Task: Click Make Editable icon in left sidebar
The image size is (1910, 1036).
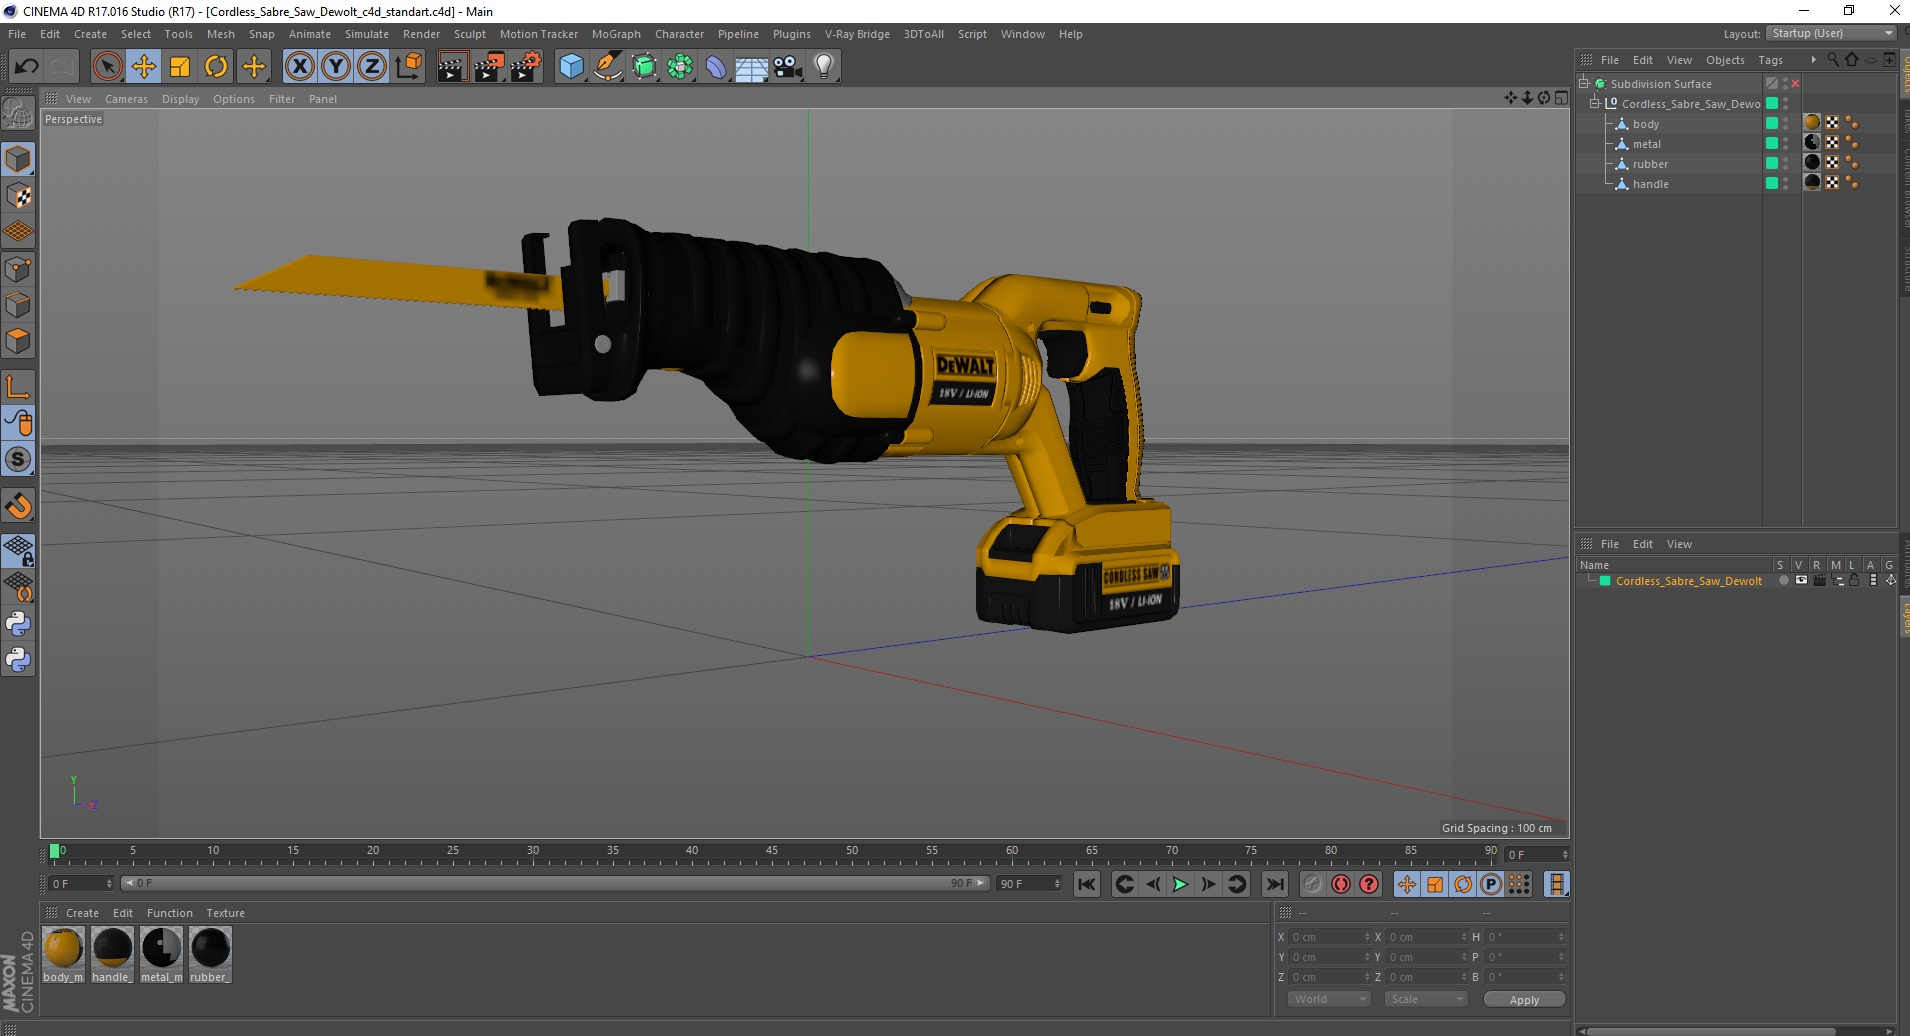Action: coord(18,114)
